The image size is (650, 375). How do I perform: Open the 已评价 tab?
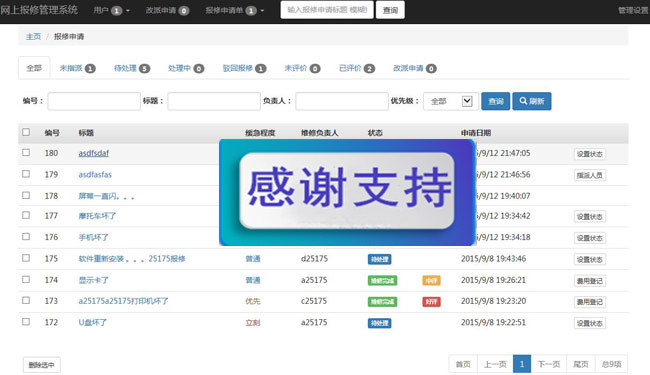(357, 68)
